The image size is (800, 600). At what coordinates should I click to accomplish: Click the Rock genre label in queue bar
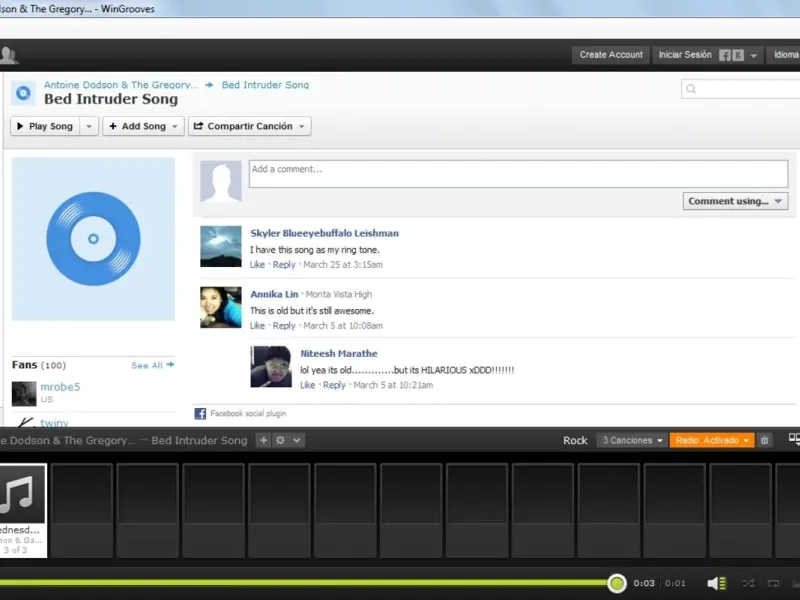coord(575,440)
